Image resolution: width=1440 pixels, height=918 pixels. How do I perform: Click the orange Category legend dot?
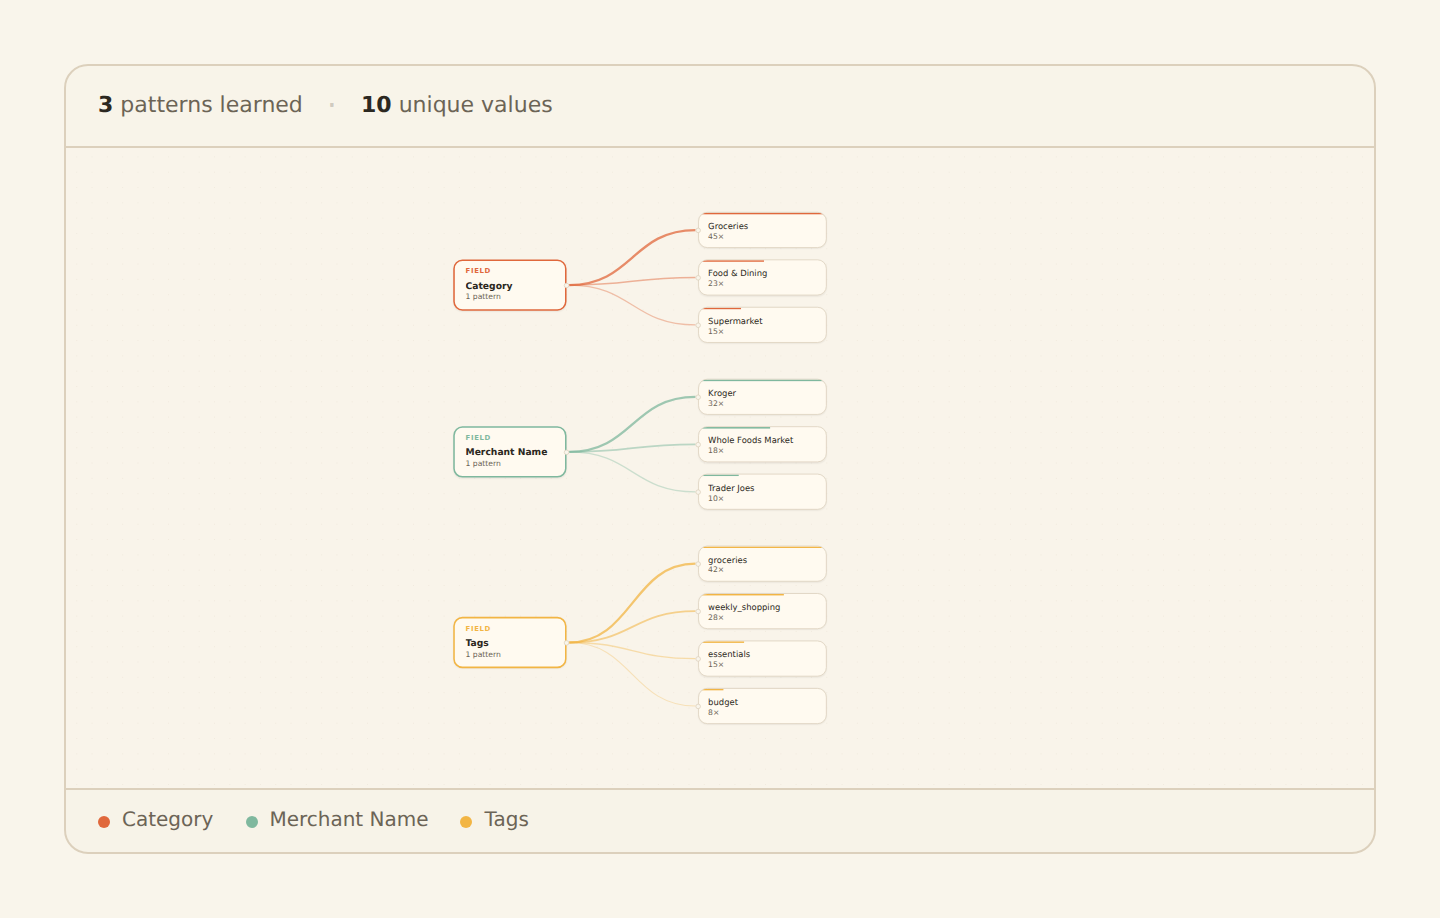(x=104, y=822)
